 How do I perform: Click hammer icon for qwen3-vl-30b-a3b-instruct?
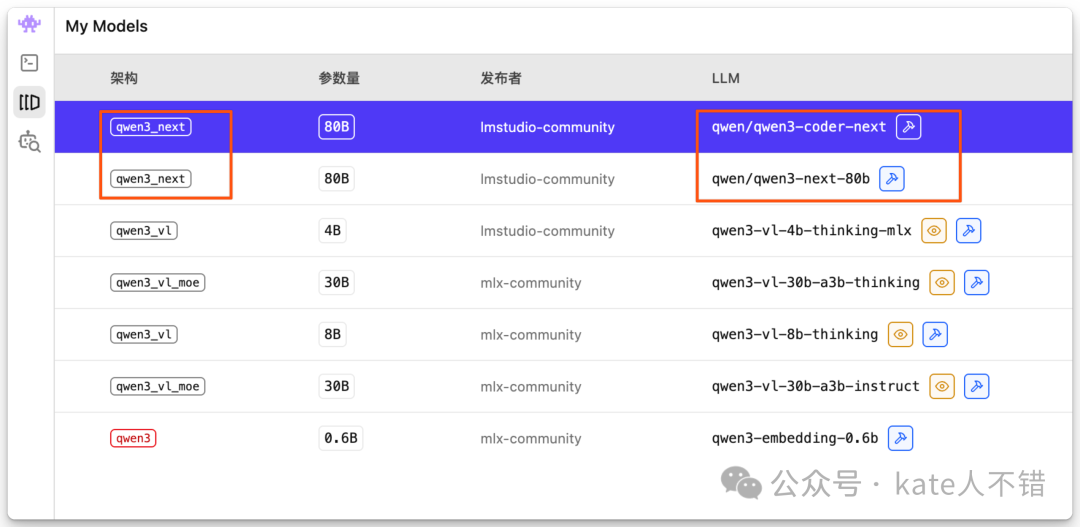click(x=977, y=386)
